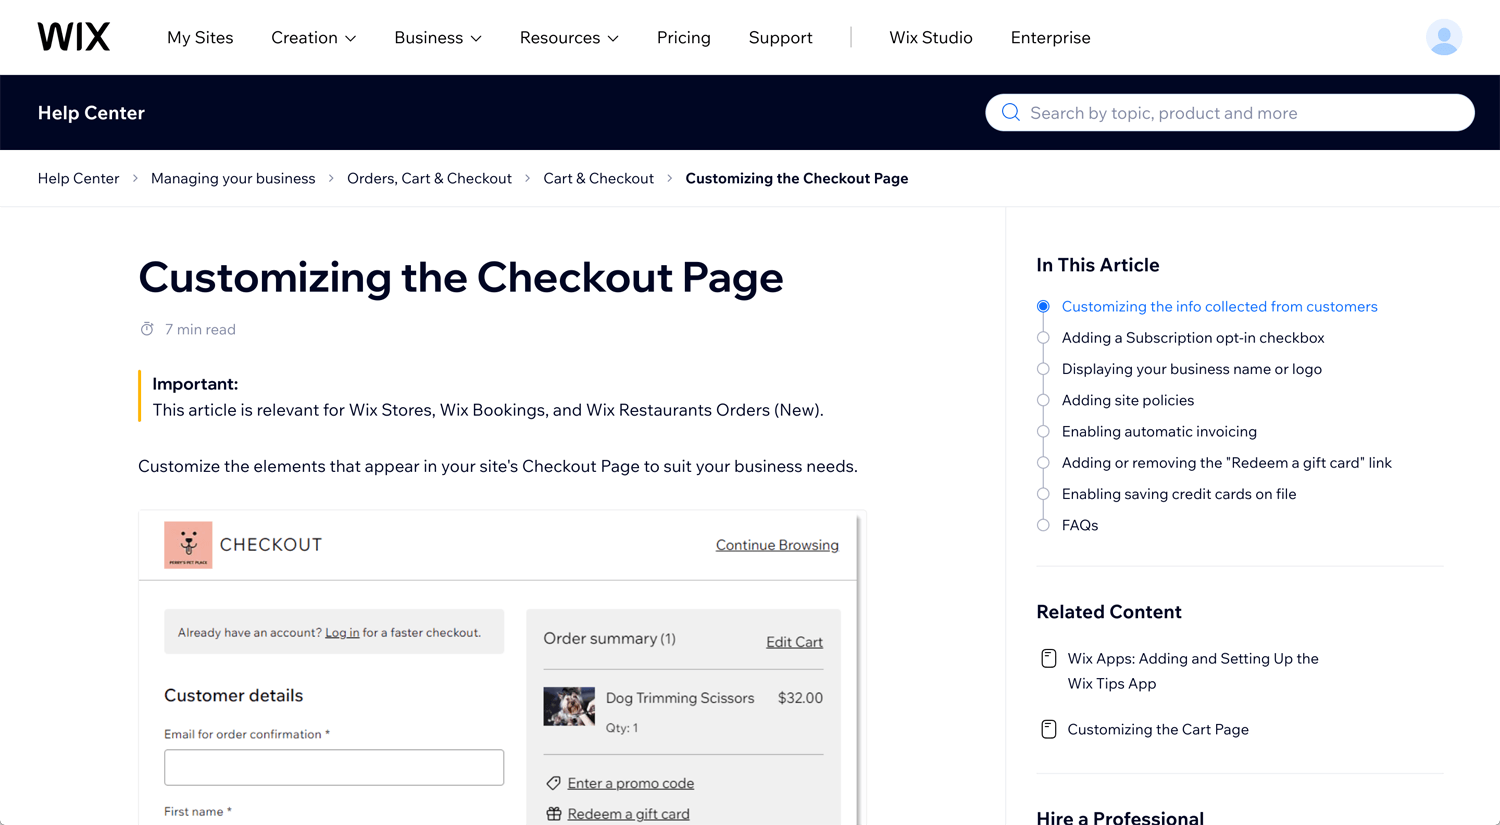Viewport: 1500px width, 825px height.
Task: Jump to Adding site policies section
Action: click(1128, 400)
